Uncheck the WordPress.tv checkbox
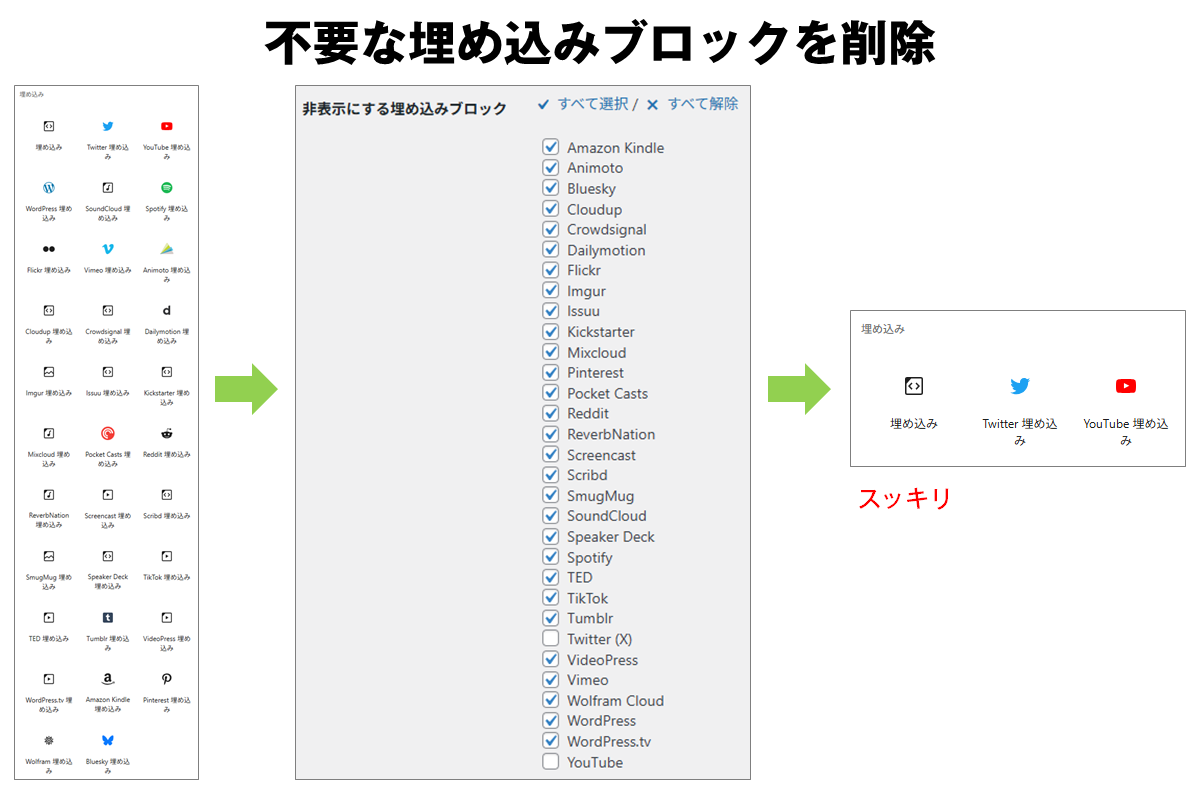The width and height of the screenshot is (1200, 800). pos(551,741)
